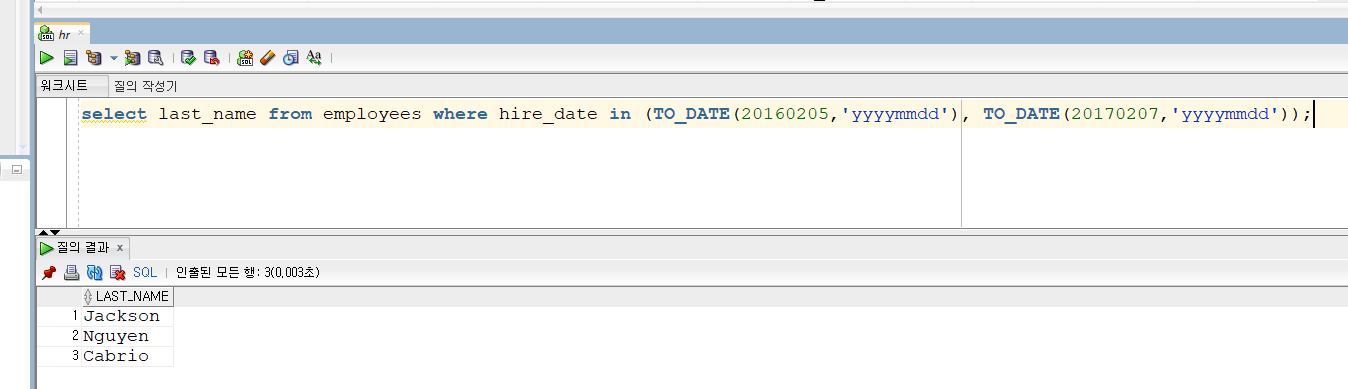
Task: Click the print icon in the results toolbar
Action: (x=71, y=272)
